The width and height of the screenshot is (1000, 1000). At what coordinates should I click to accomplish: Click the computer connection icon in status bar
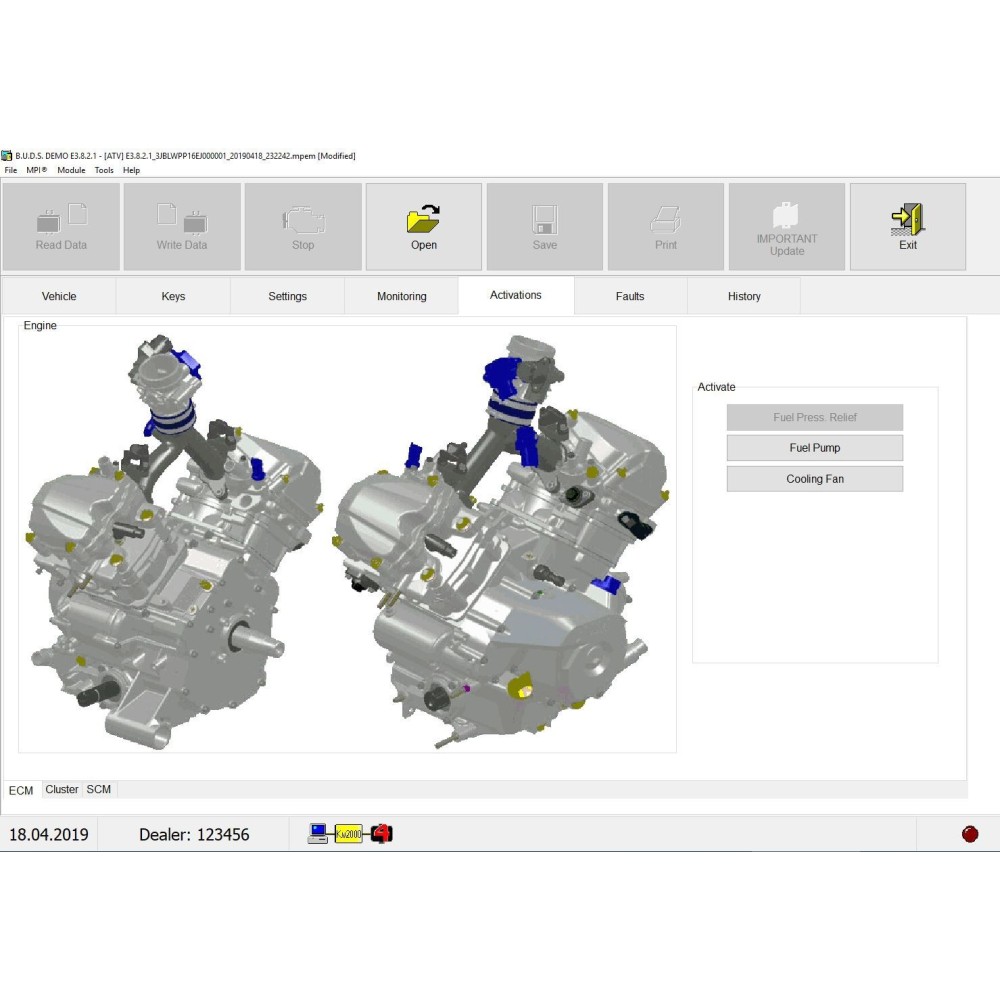(317, 831)
